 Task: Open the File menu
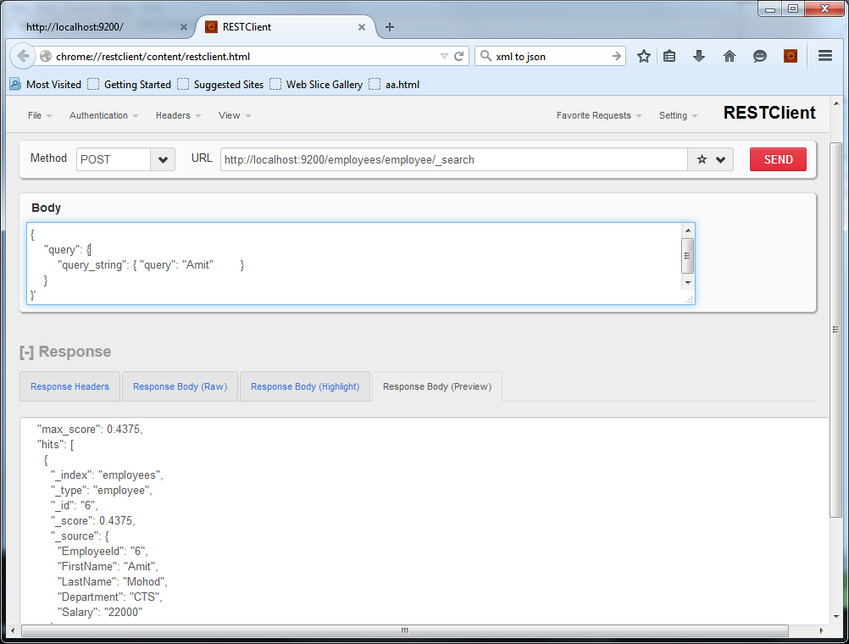coord(40,115)
